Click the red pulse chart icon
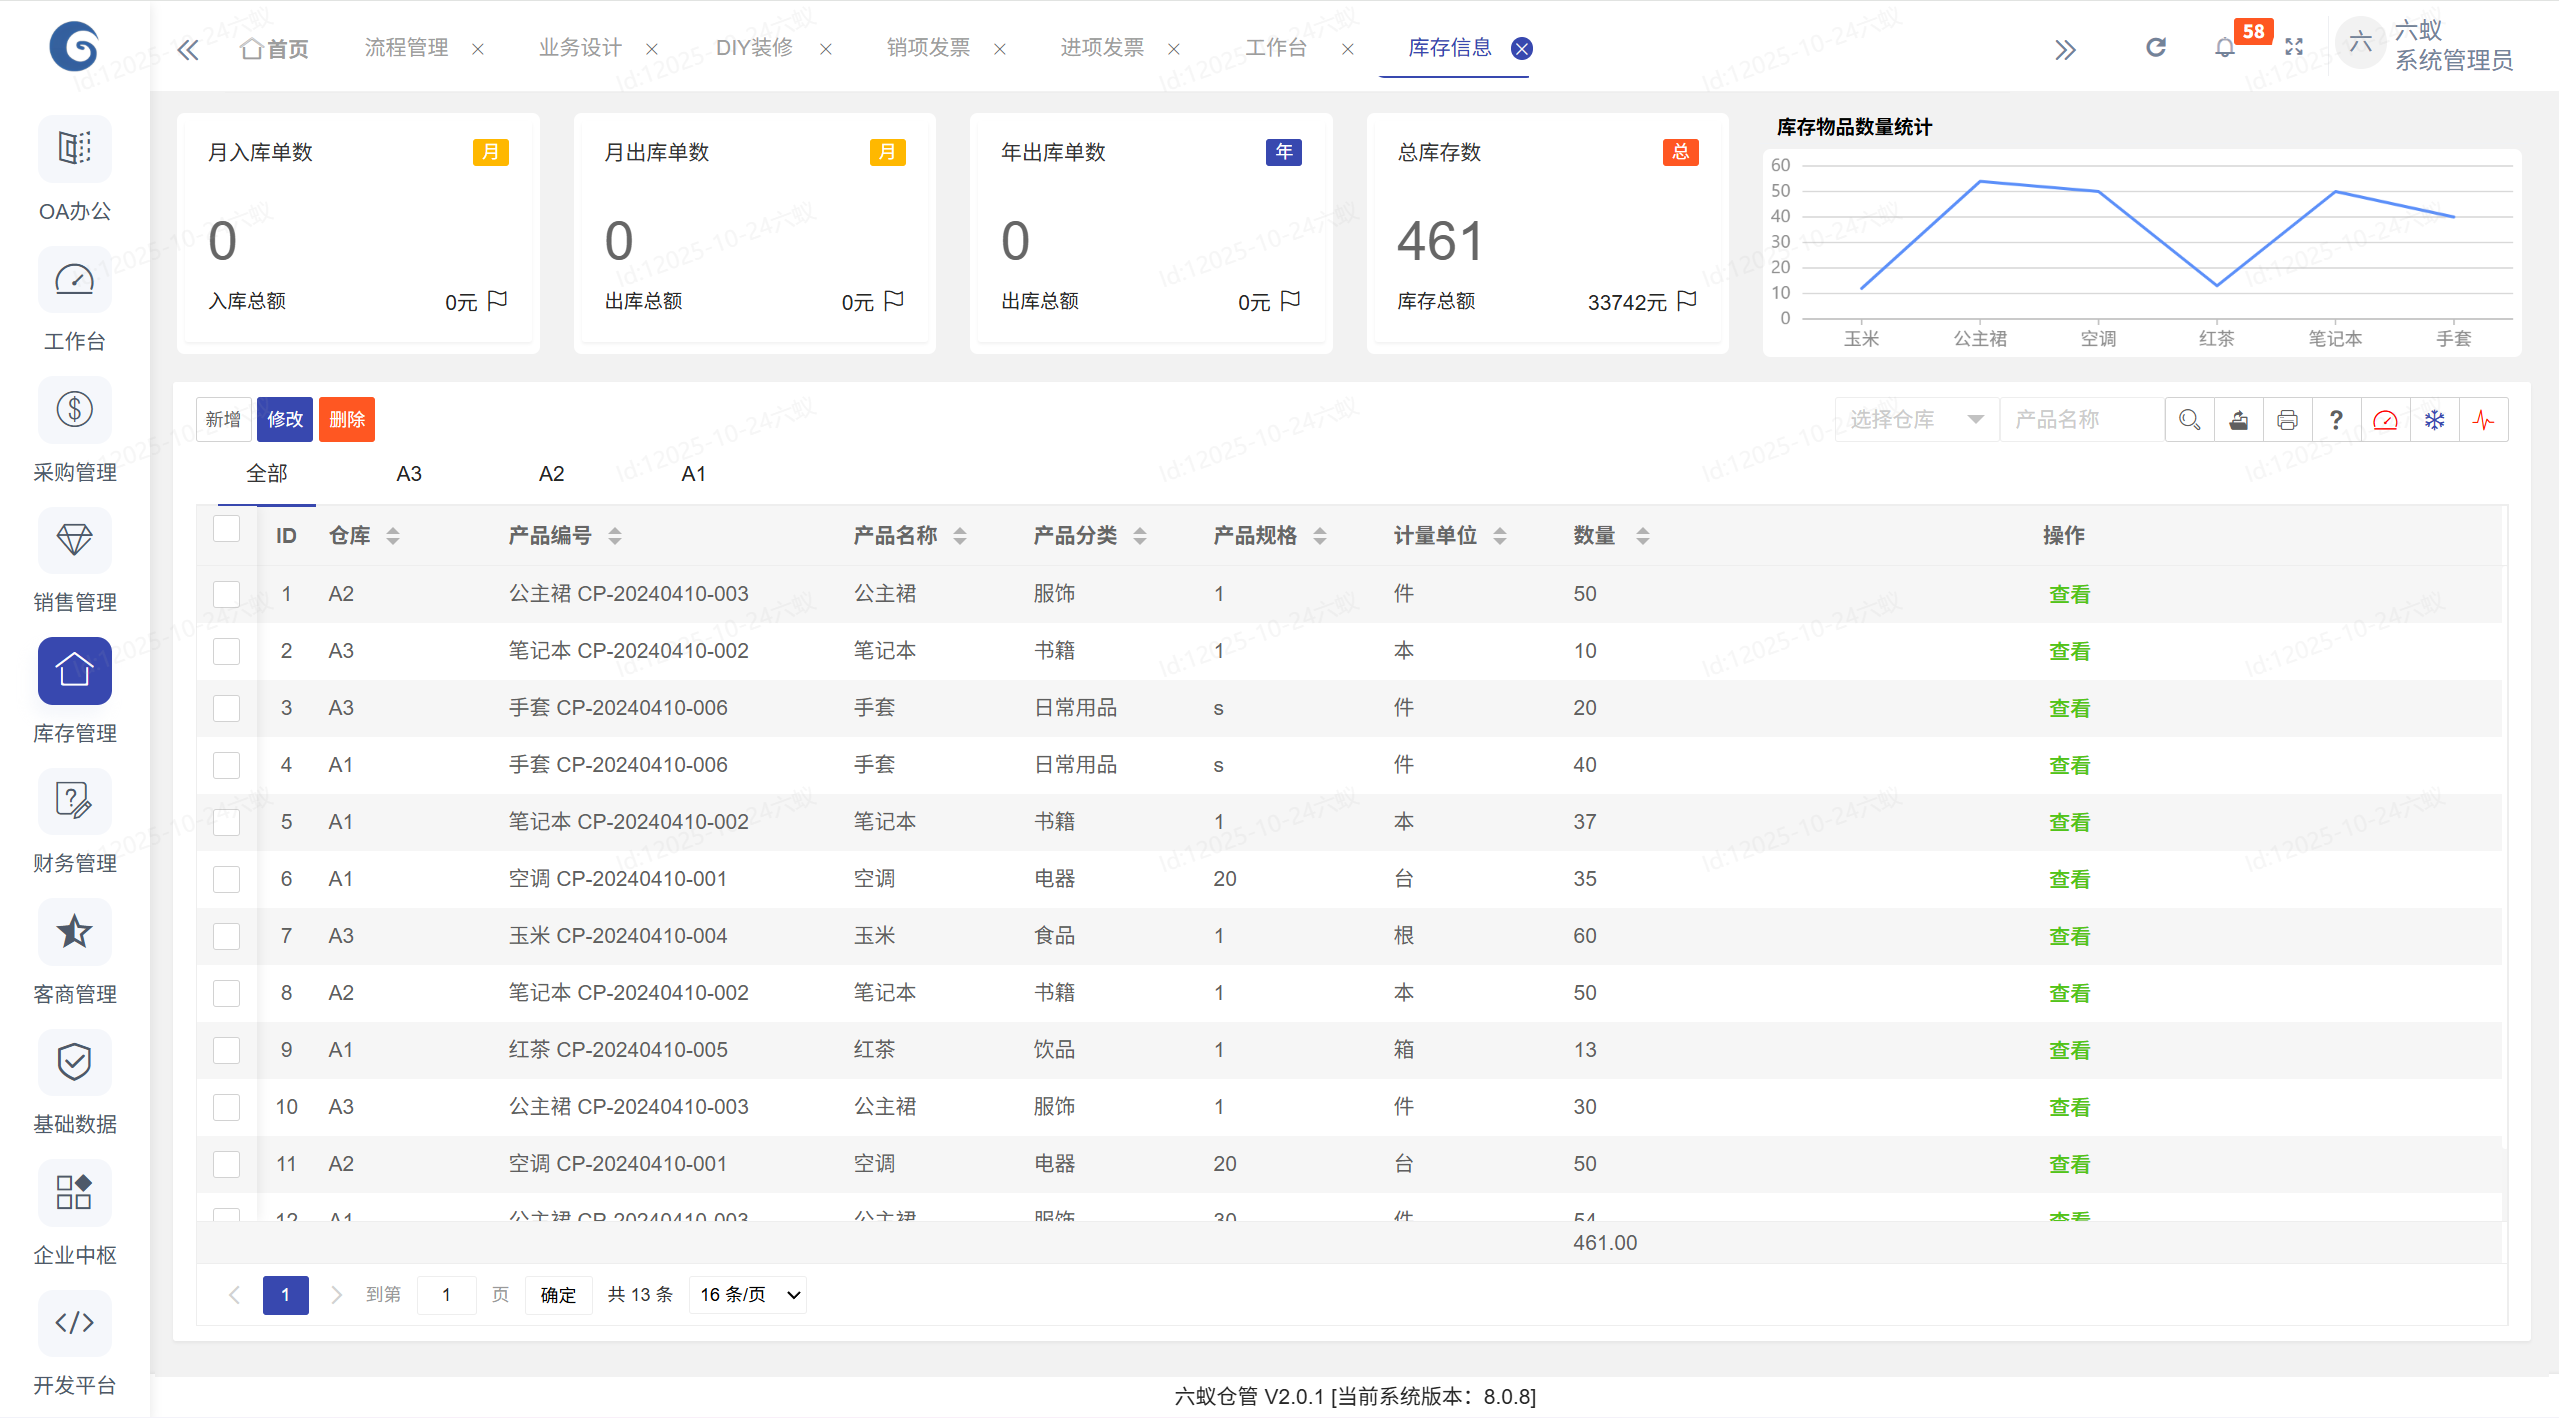The image size is (2559, 1418). [2483, 420]
